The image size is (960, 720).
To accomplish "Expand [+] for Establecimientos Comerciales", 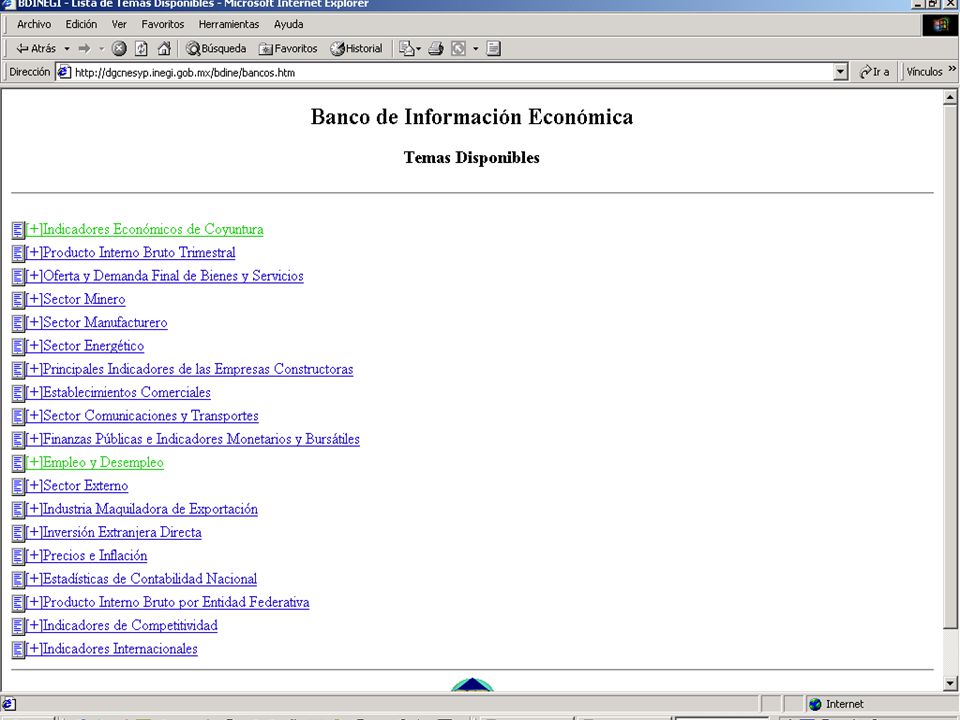I will click(x=34, y=392).
